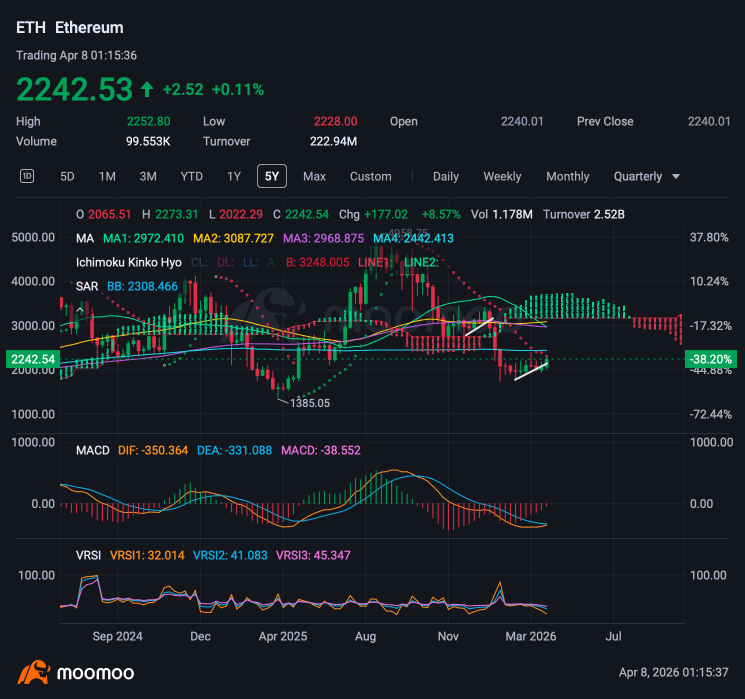Click the VRSI3: 45.347 value
745x699 pixels.
pos(313,555)
